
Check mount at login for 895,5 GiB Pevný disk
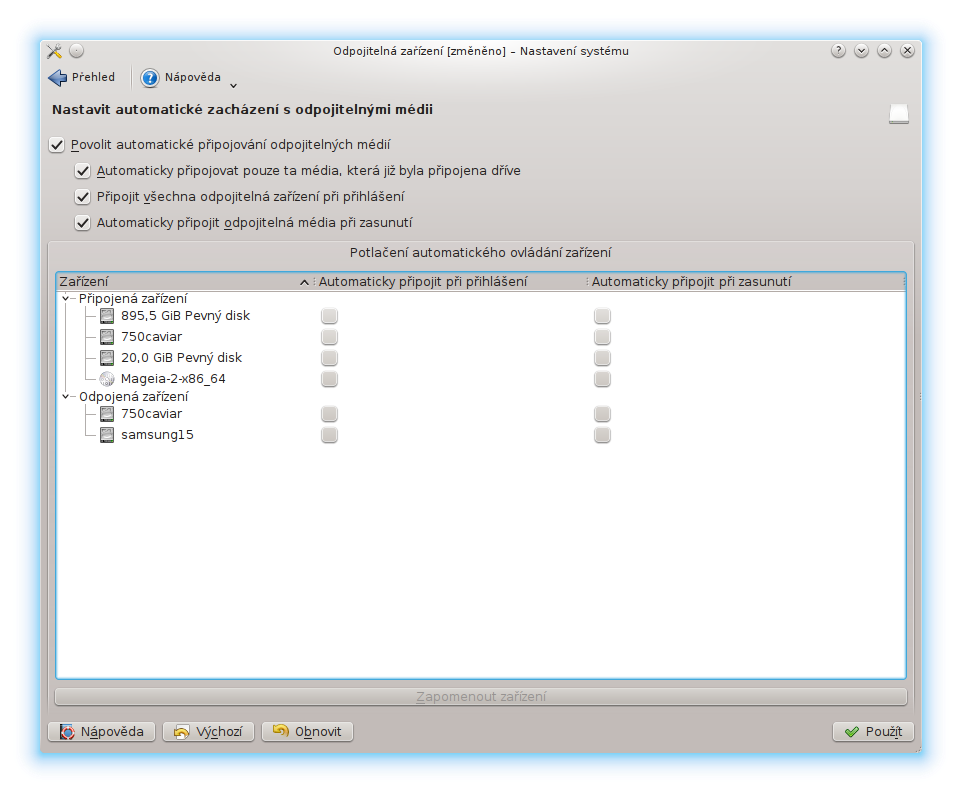pyautogui.click(x=329, y=316)
